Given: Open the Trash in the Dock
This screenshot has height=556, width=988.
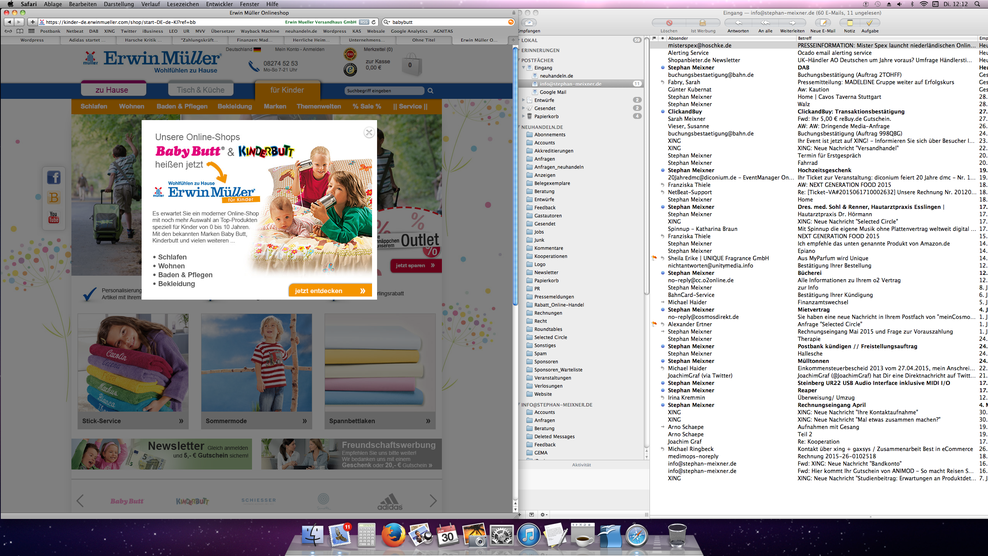Looking at the screenshot, I should (677, 535).
